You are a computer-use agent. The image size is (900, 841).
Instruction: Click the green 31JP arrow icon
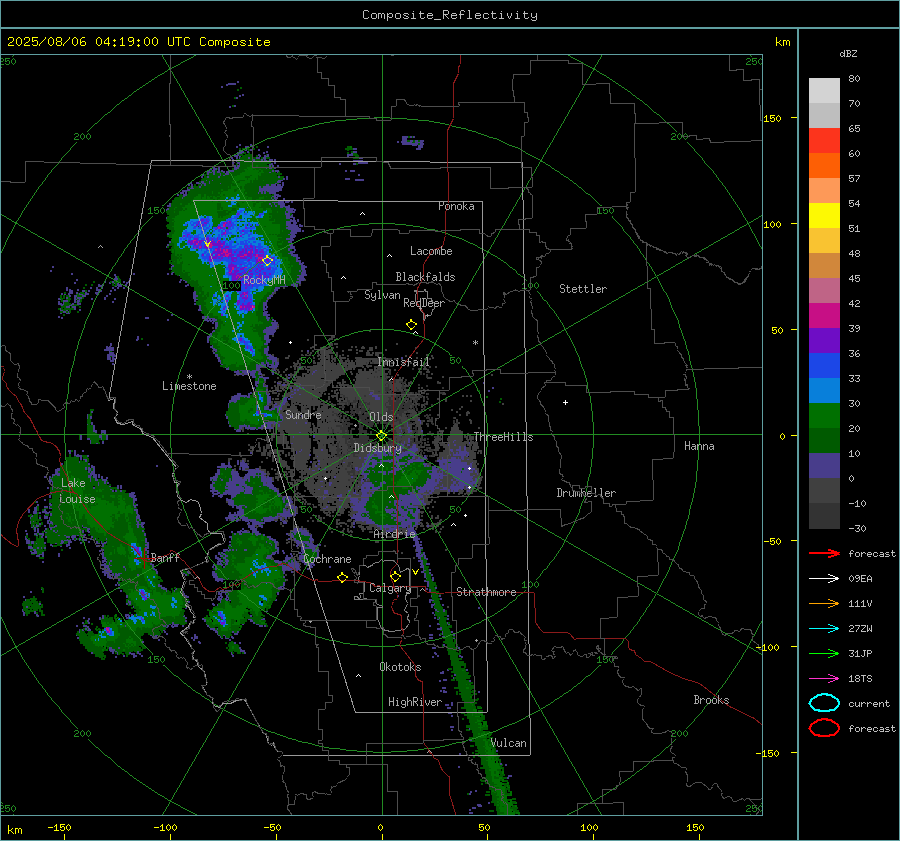pos(824,653)
